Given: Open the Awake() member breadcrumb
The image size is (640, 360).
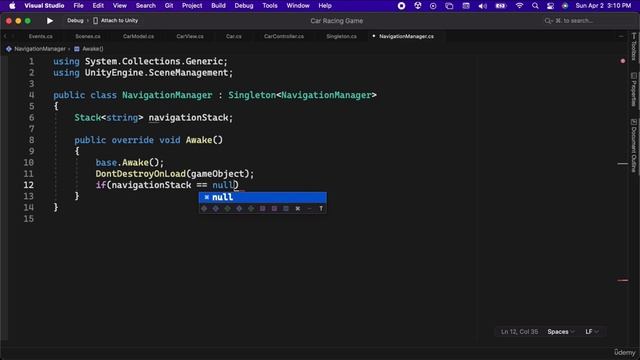Looking at the screenshot, I should coord(89,49).
